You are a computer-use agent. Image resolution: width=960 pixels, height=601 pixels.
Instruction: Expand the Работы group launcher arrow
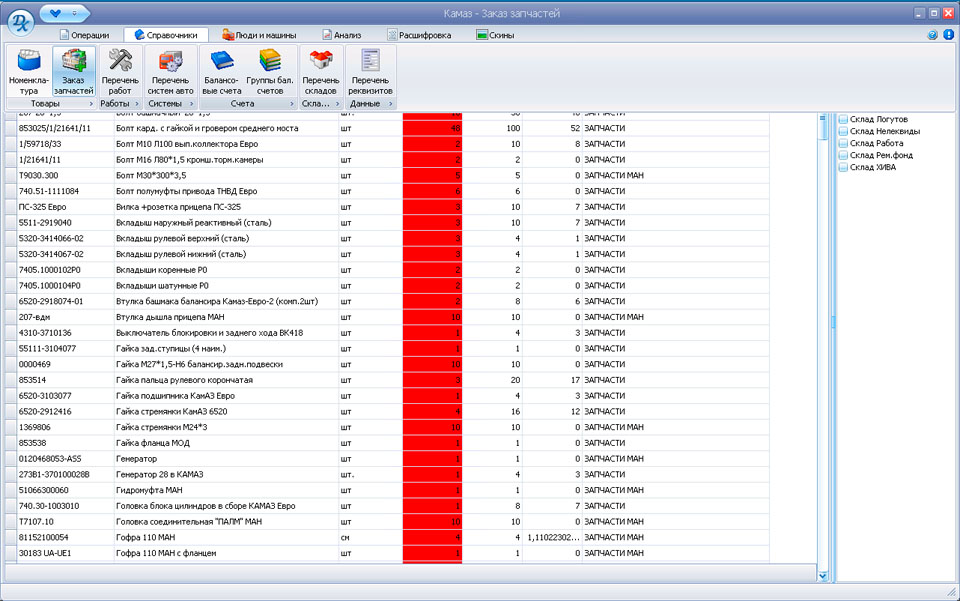[x=137, y=104]
